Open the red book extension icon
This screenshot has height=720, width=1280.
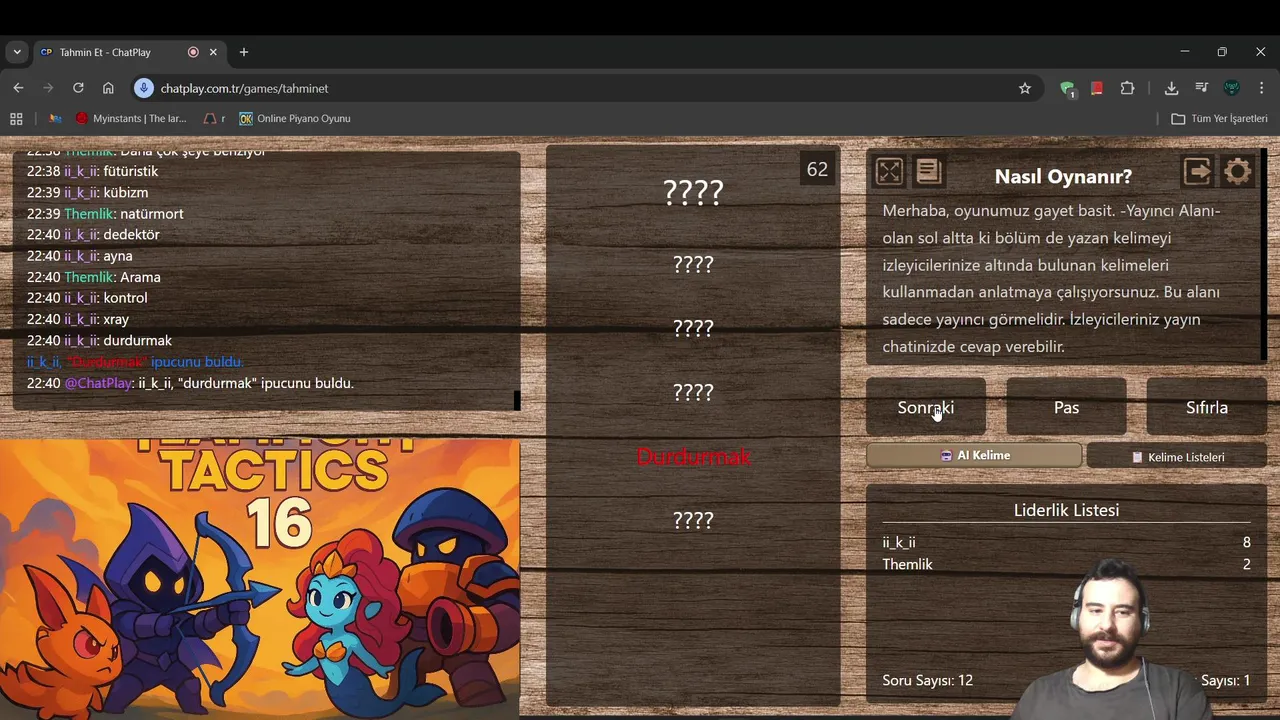1097,88
